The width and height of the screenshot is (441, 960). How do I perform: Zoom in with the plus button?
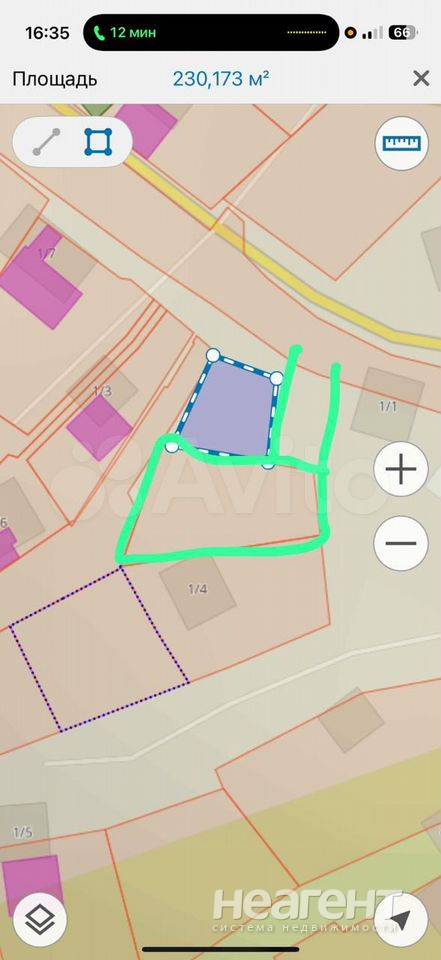click(401, 470)
